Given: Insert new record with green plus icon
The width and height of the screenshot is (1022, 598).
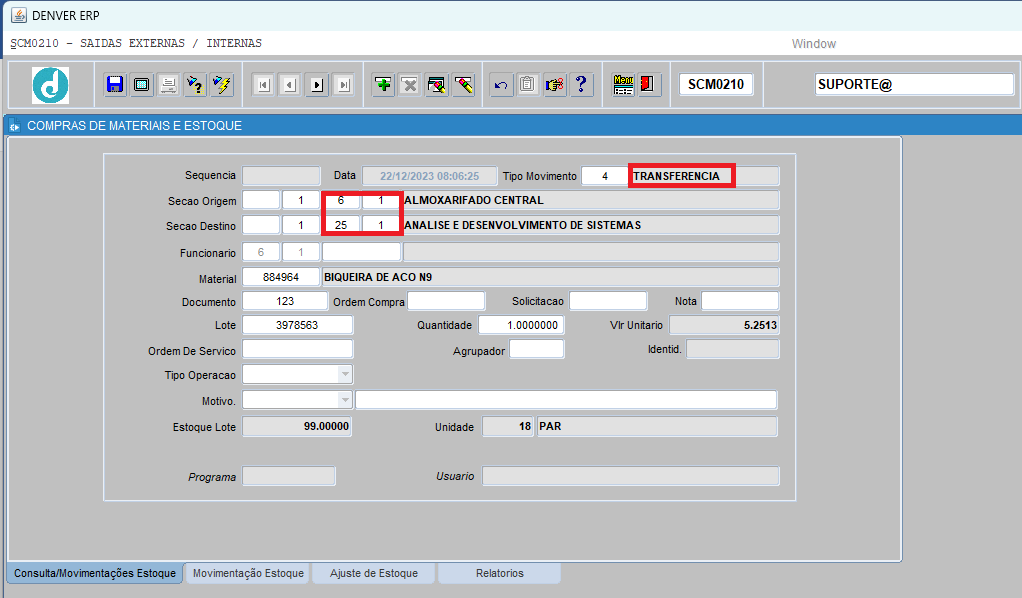Looking at the screenshot, I should 383,85.
